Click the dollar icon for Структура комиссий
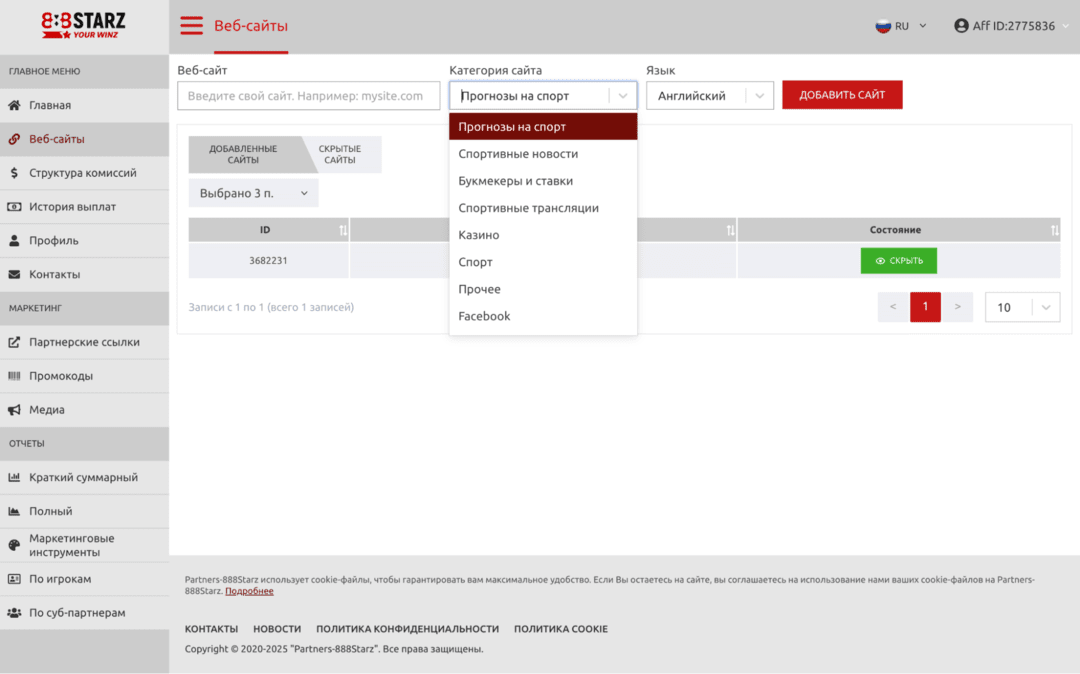 [x=14, y=173]
